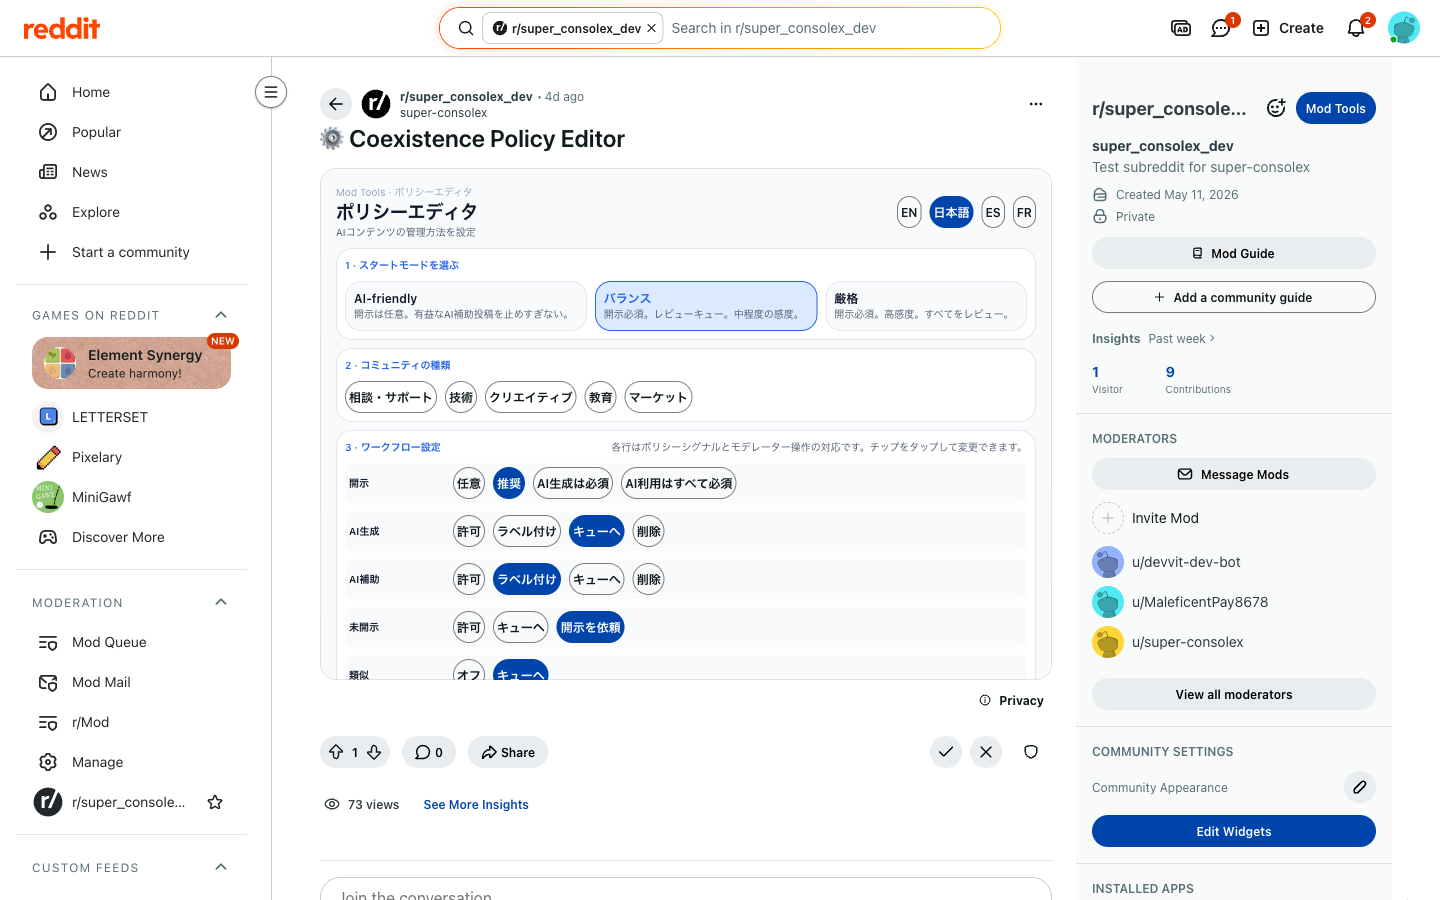Select キューへ chip in AI補助 row
1440x900 pixels.
pyautogui.click(x=597, y=579)
